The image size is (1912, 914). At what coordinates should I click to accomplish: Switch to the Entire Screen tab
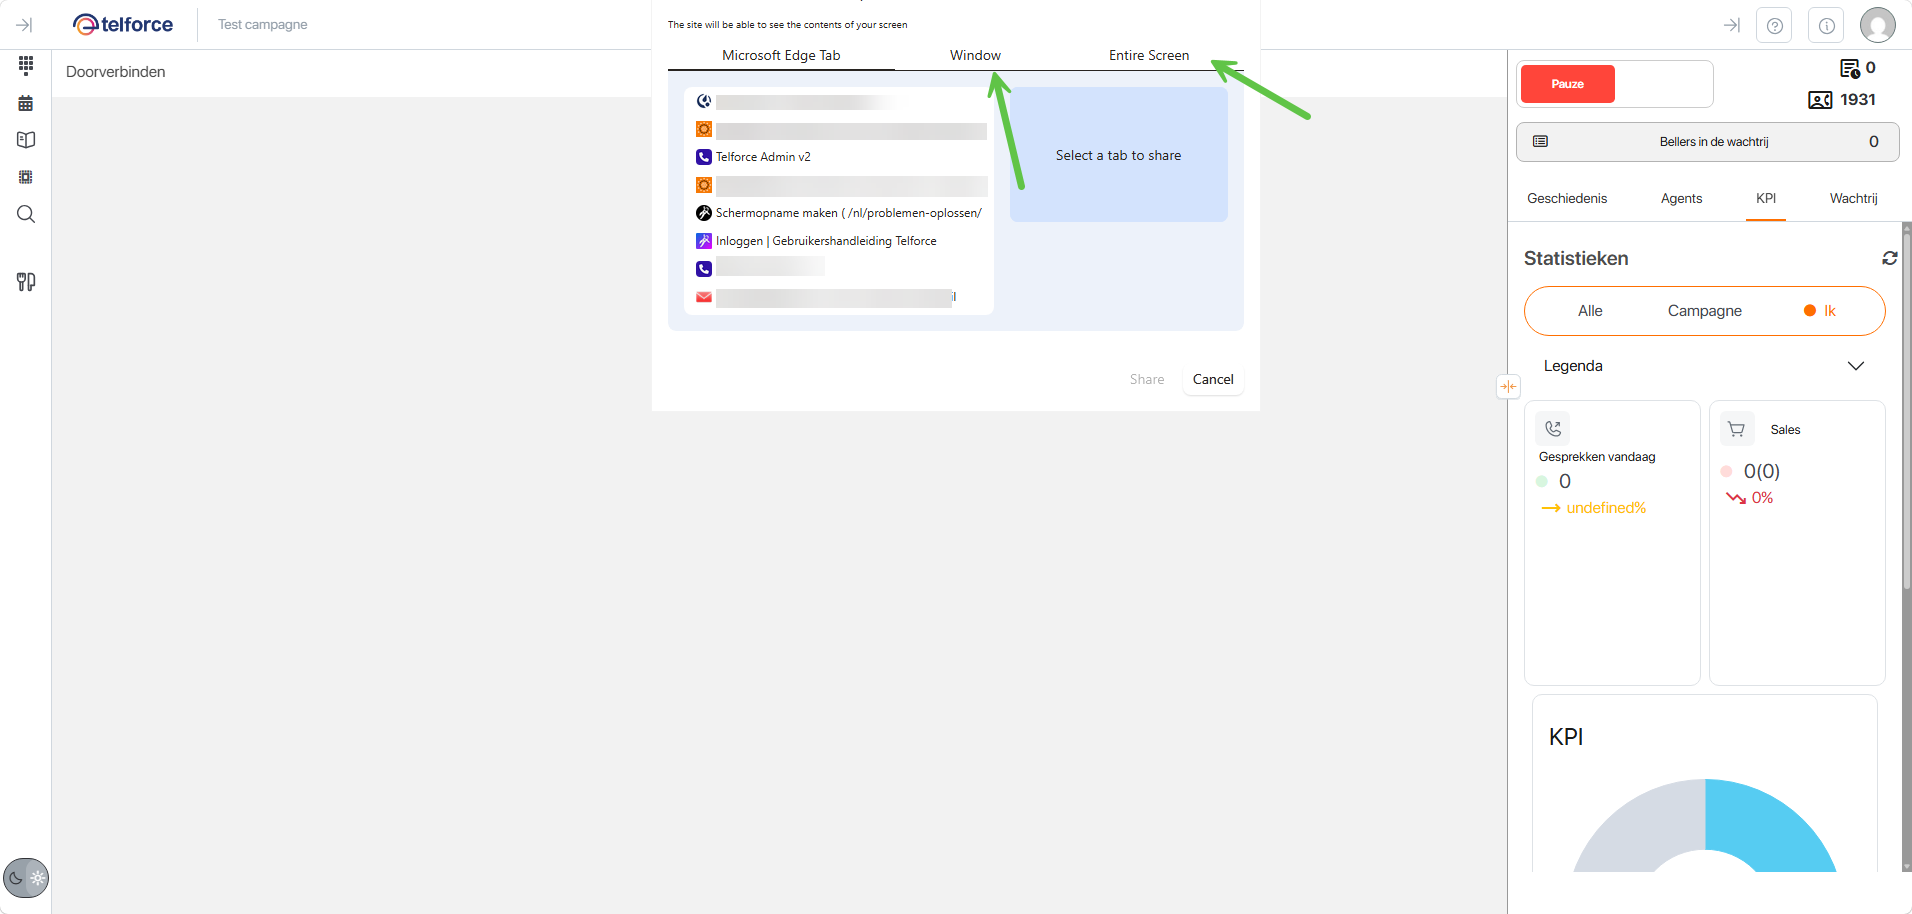(1148, 56)
